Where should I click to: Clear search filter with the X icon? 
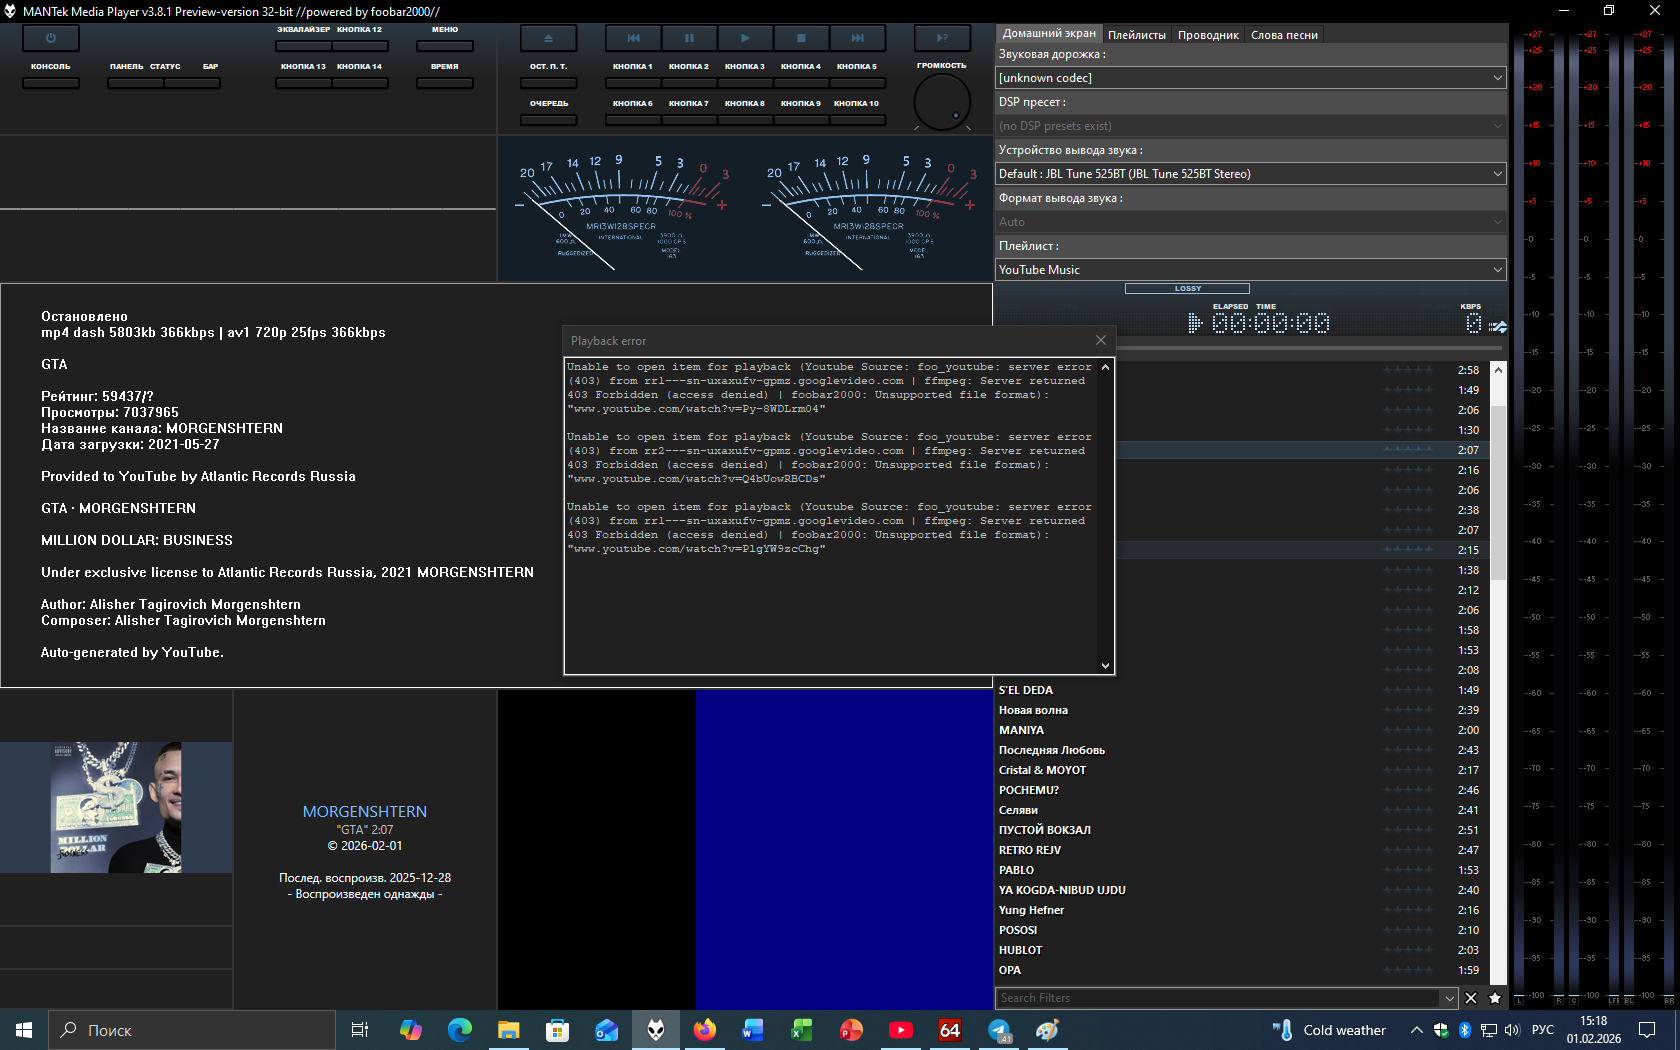point(1471,998)
